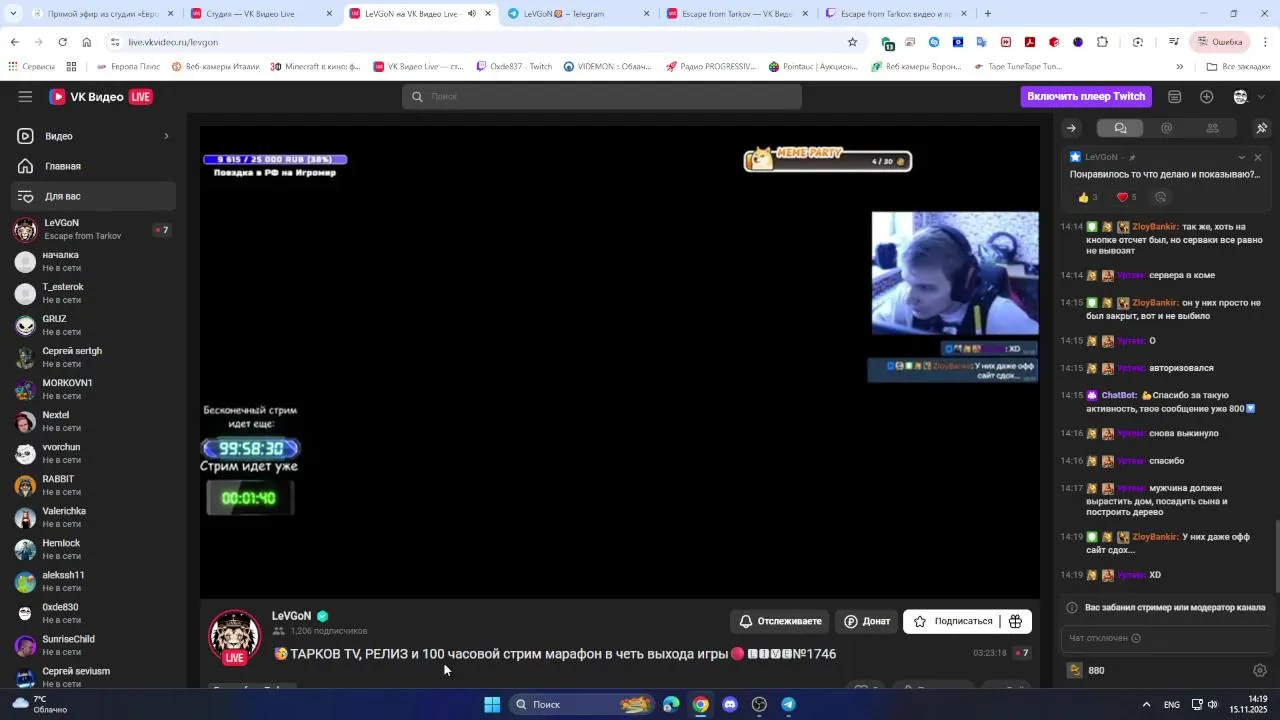Select Для вас in the sidebar
Viewport: 1280px width, 720px height.
pyautogui.click(x=94, y=196)
